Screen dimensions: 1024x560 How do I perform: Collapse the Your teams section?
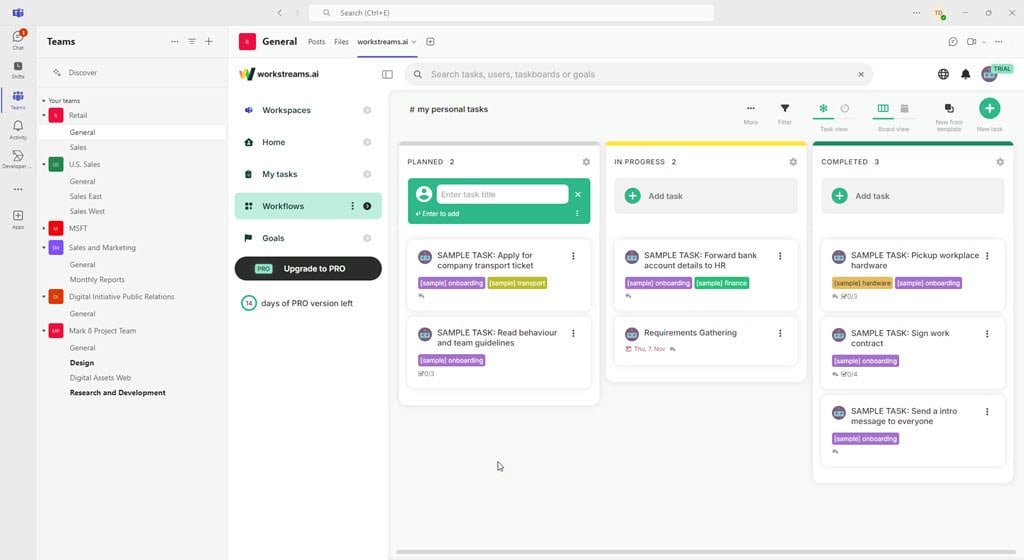pos(44,101)
